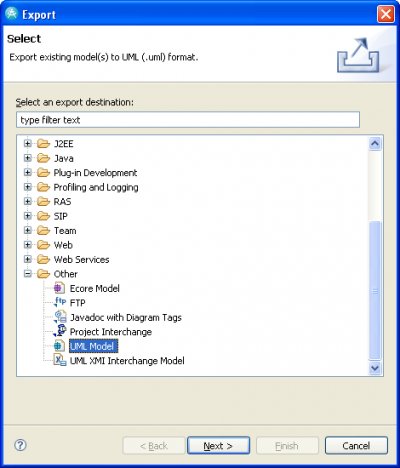Expand the Team category
Viewport: 400px width, 468px height.
click(28, 230)
